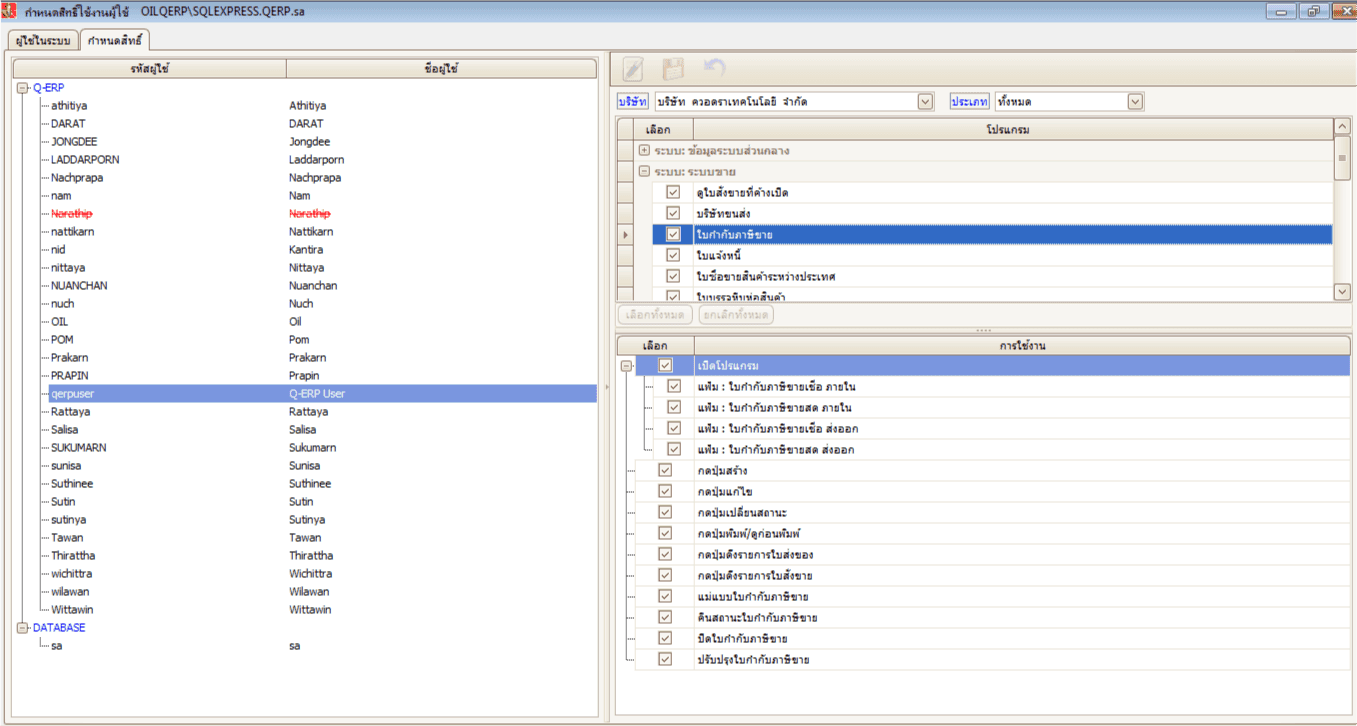Click the floppy disk save icon

point(673,69)
